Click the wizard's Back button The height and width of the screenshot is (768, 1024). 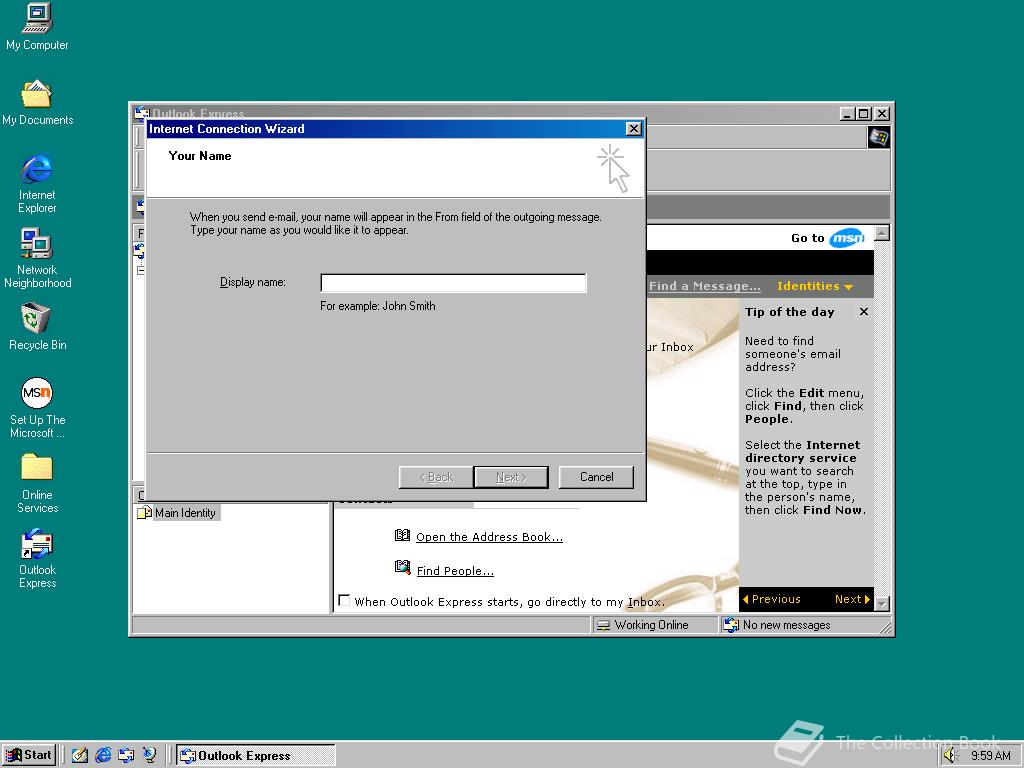click(436, 477)
